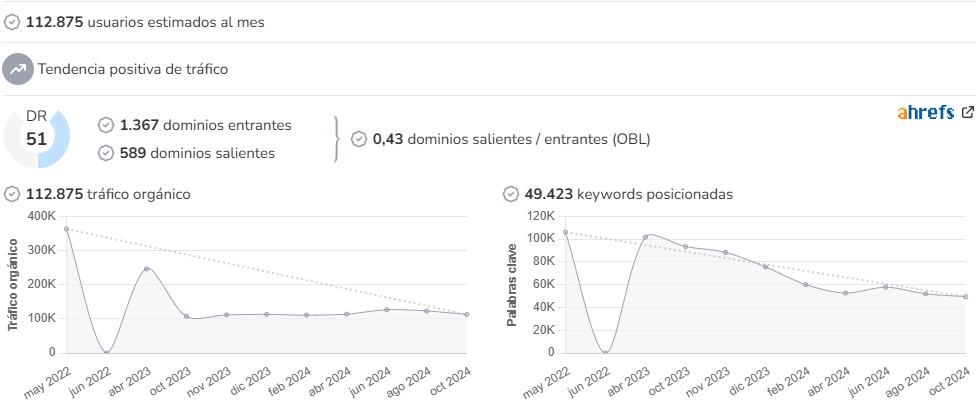
Task: Select the text "589 dominios salientes"
Action: click(x=197, y=153)
